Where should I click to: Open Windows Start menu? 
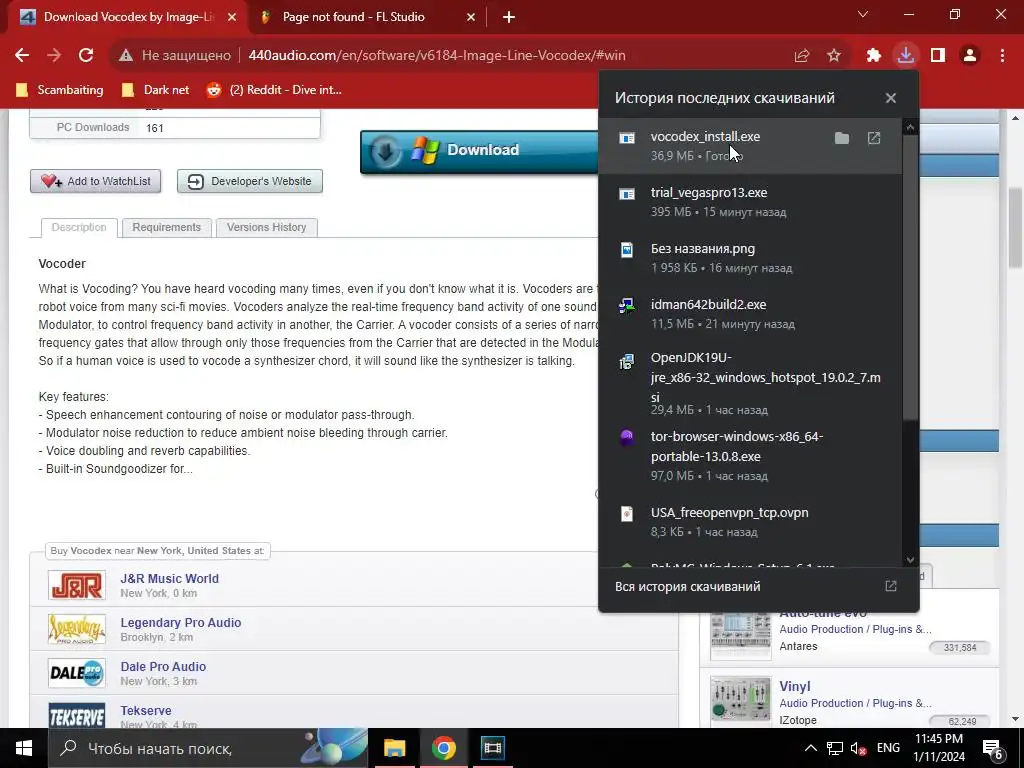click(24, 748)
